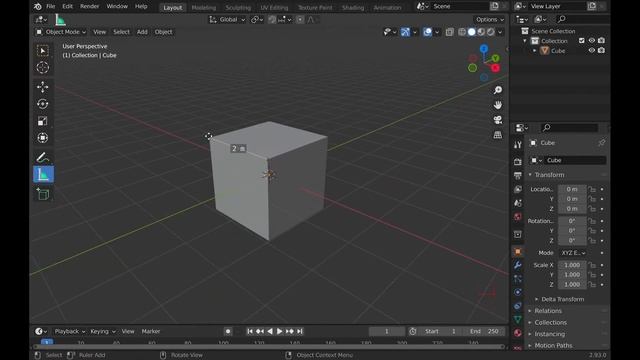Toggle Cube visibility eye in outliner
The height and width of the screenshot is (360, 640).
point(591,51)
